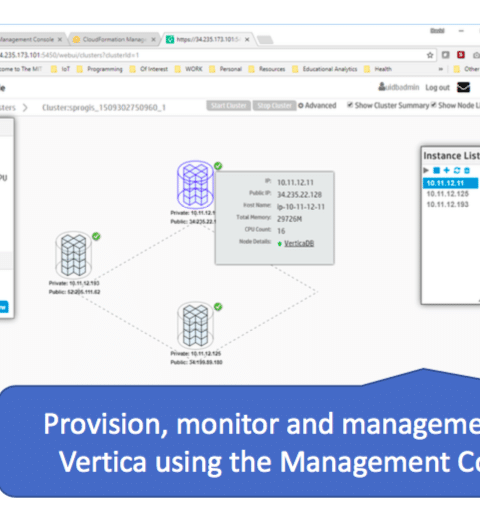Click the uidbadmin username
The height and width of the screenshot is (511, 480).
[402, 87]
